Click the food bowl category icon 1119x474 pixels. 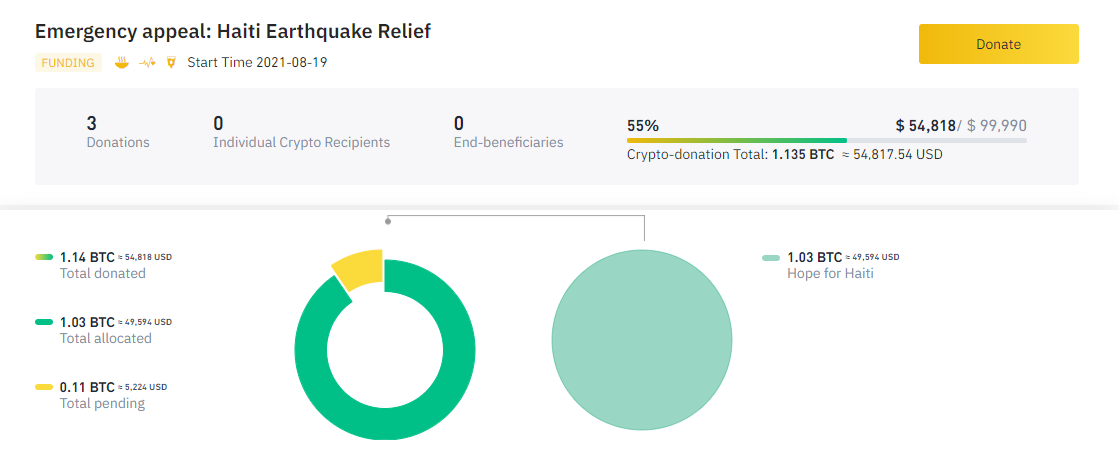(122, 63)
